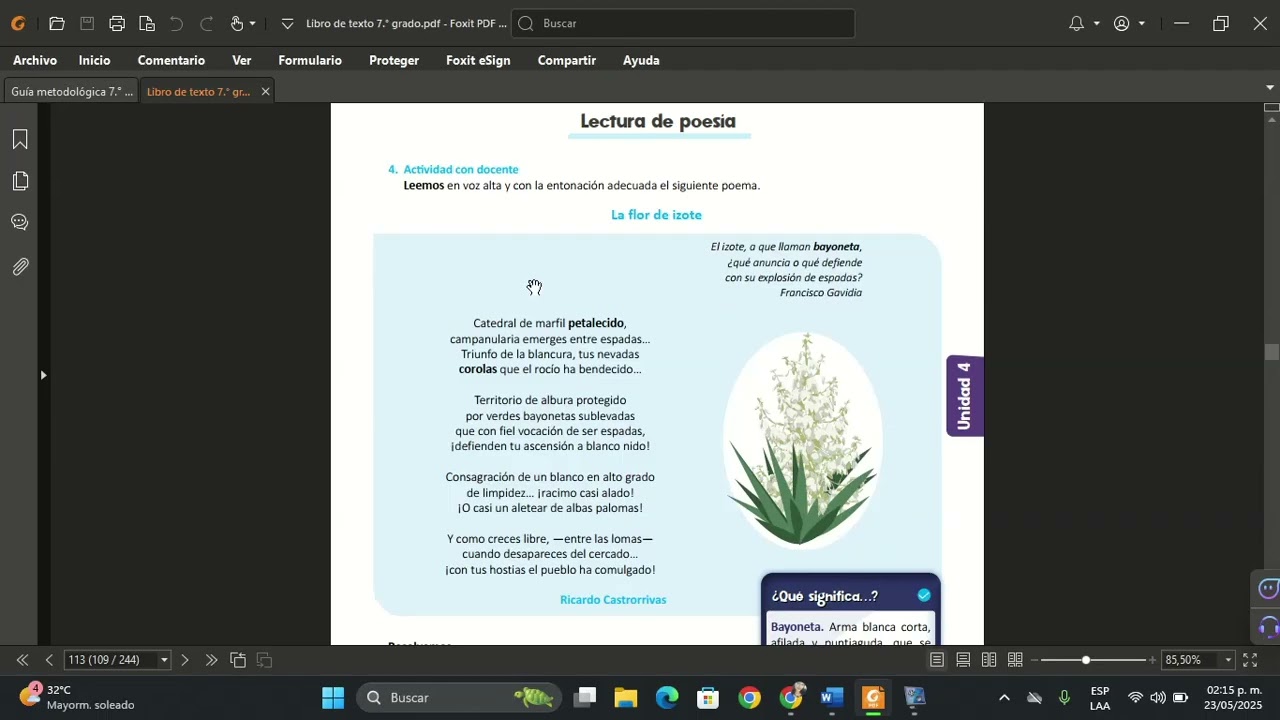The width and height of the screenshot is (1280, 720).
Task: Click the Unidad 4 side tab
Action: (965, 396)
